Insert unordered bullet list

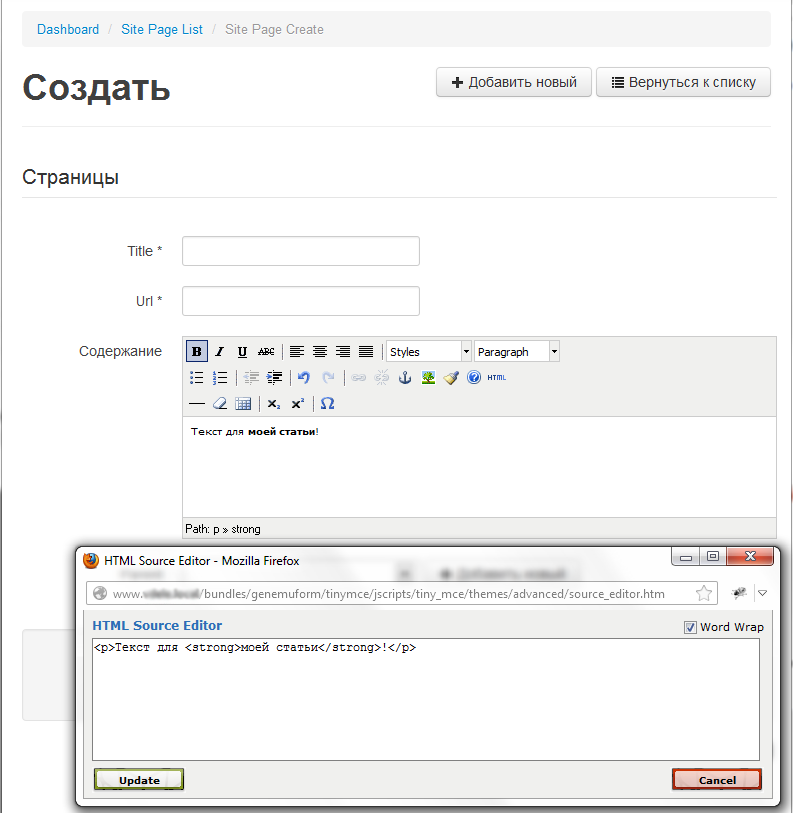tap(197, 377)
